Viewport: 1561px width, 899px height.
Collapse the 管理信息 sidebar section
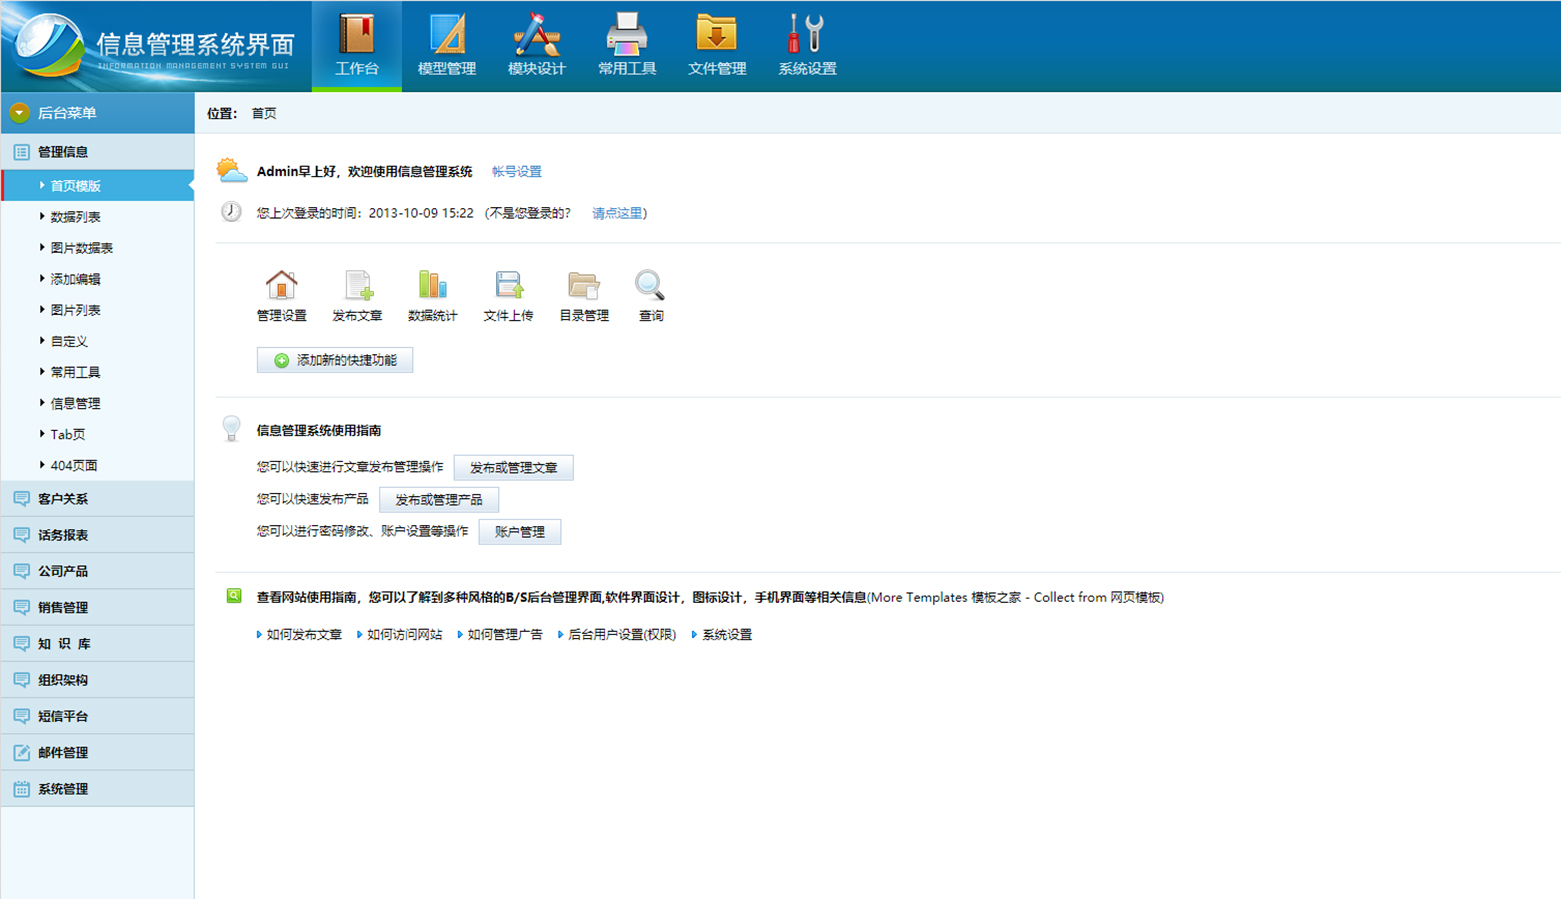coord(63,152)
